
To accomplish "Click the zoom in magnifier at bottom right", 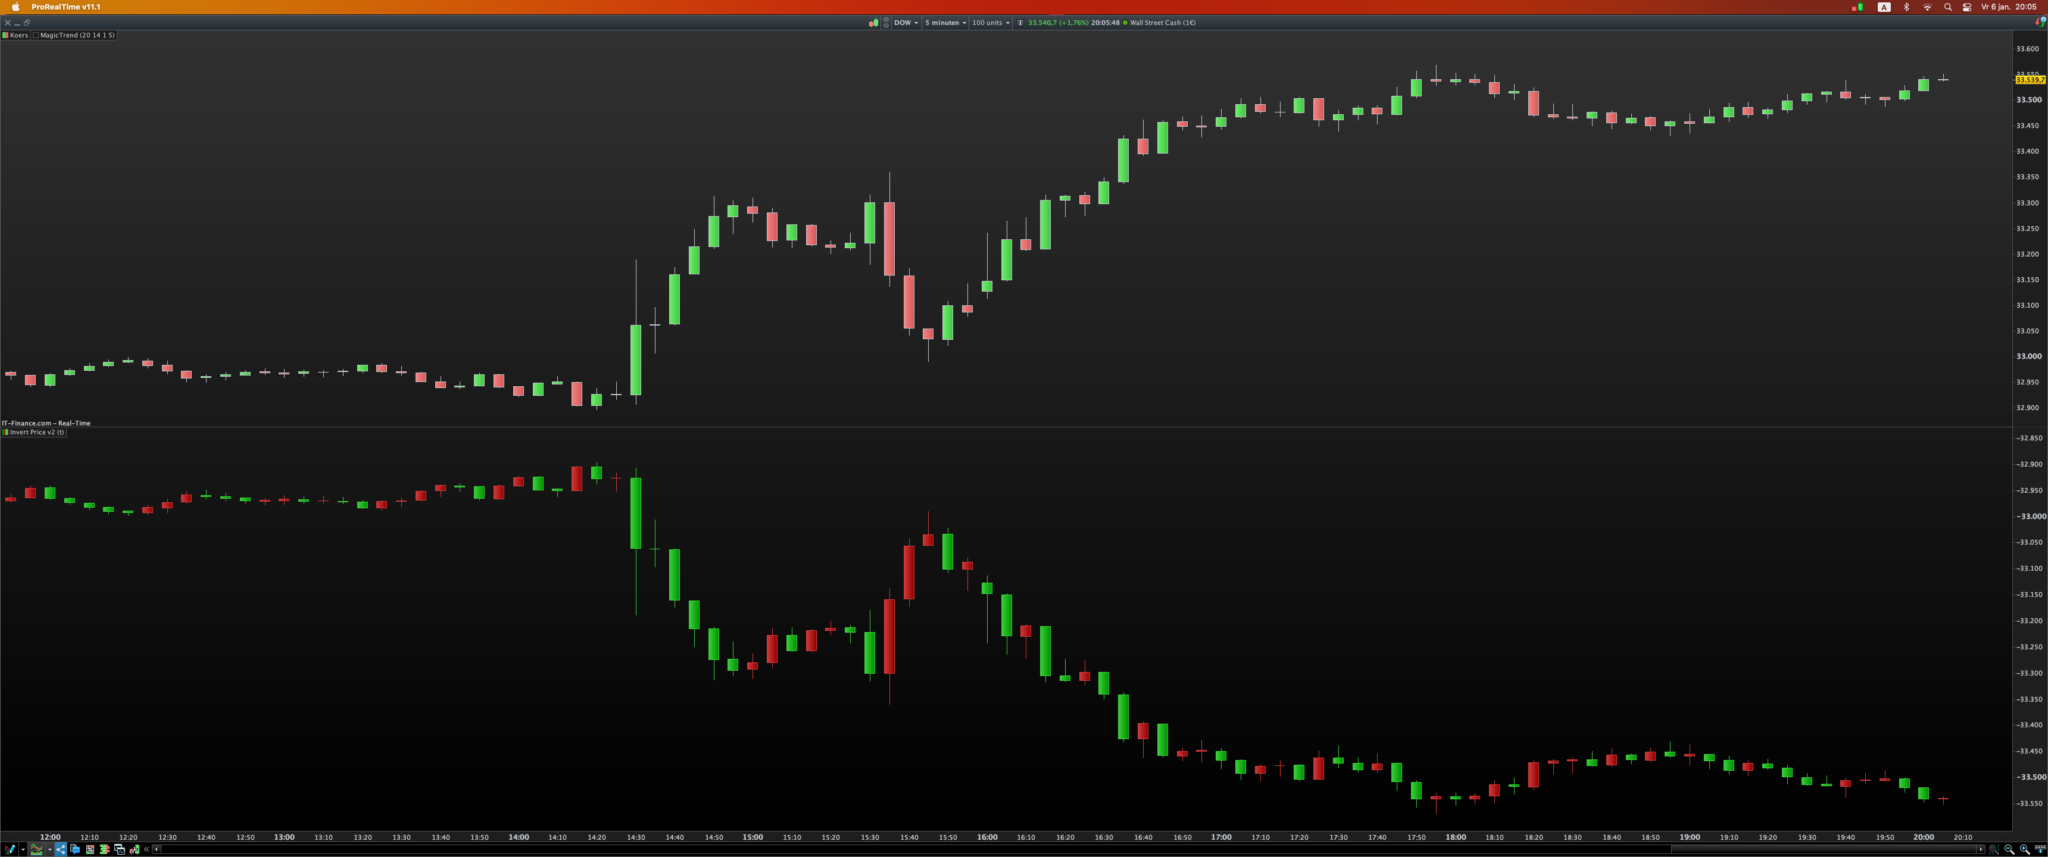I will pos(2025,849).
